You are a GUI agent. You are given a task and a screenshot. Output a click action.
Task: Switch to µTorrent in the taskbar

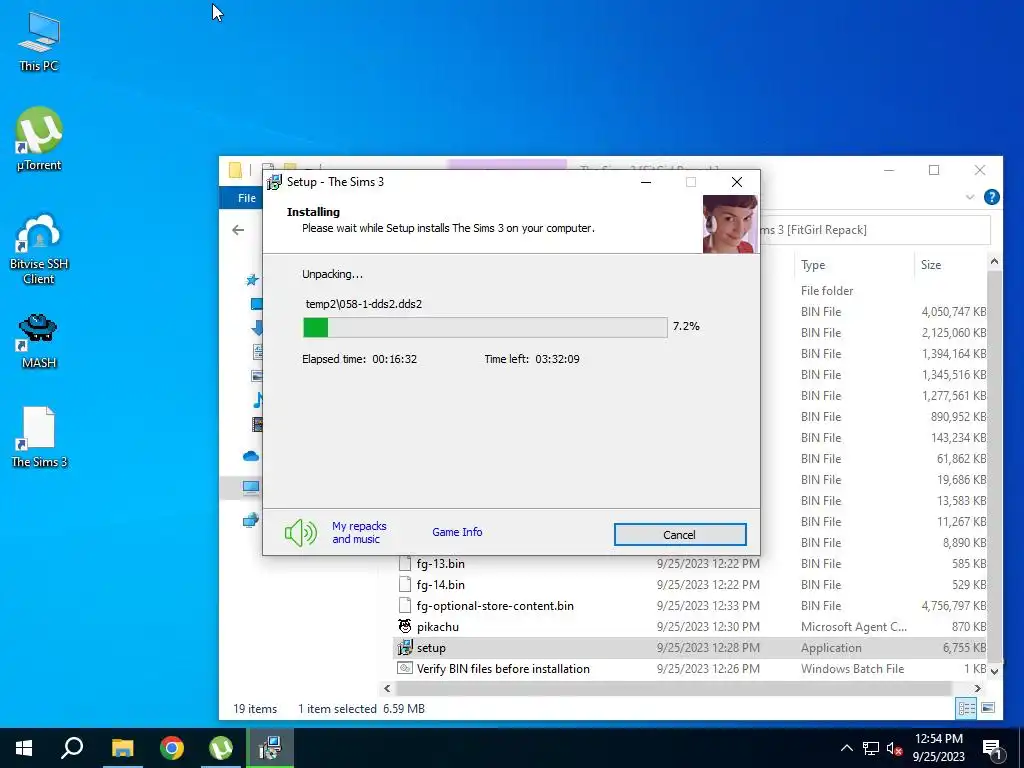pyautogui.click(x=221, y=748)
